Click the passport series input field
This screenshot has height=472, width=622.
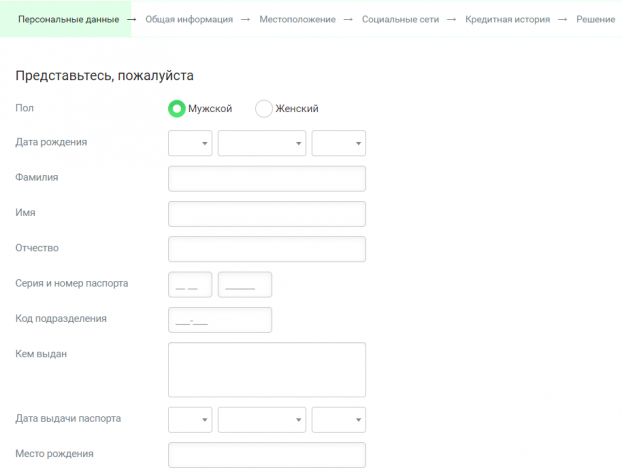point(190,284)
